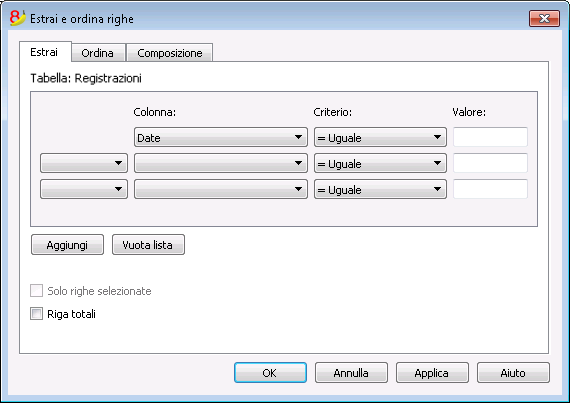Viewport: 570px width, 403px height.
Task: Click the Vuota lista button
Action: pos(148,245)
